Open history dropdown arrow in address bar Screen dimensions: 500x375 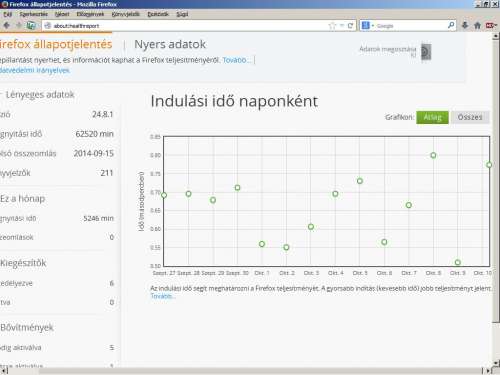(x=342, y=26)
